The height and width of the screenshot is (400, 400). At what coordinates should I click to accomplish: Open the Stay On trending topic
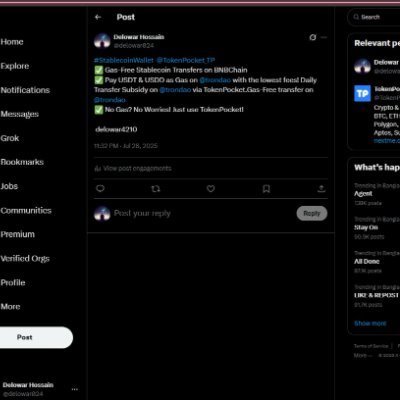coord(366,228)
